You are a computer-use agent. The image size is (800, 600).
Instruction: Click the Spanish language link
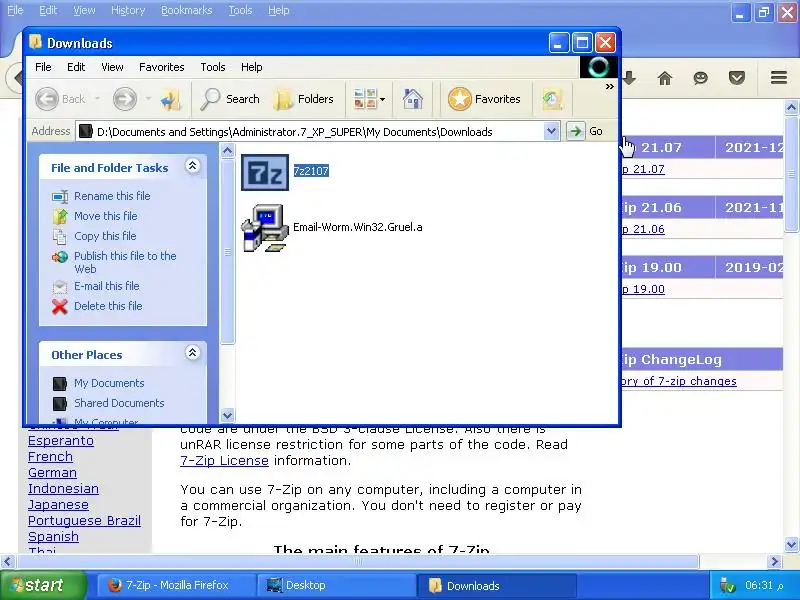54,537
